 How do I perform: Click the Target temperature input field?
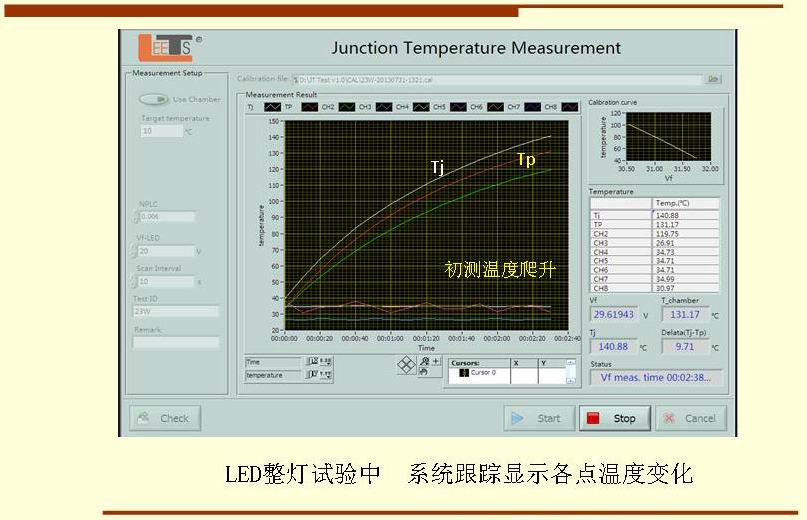(159, 131)
